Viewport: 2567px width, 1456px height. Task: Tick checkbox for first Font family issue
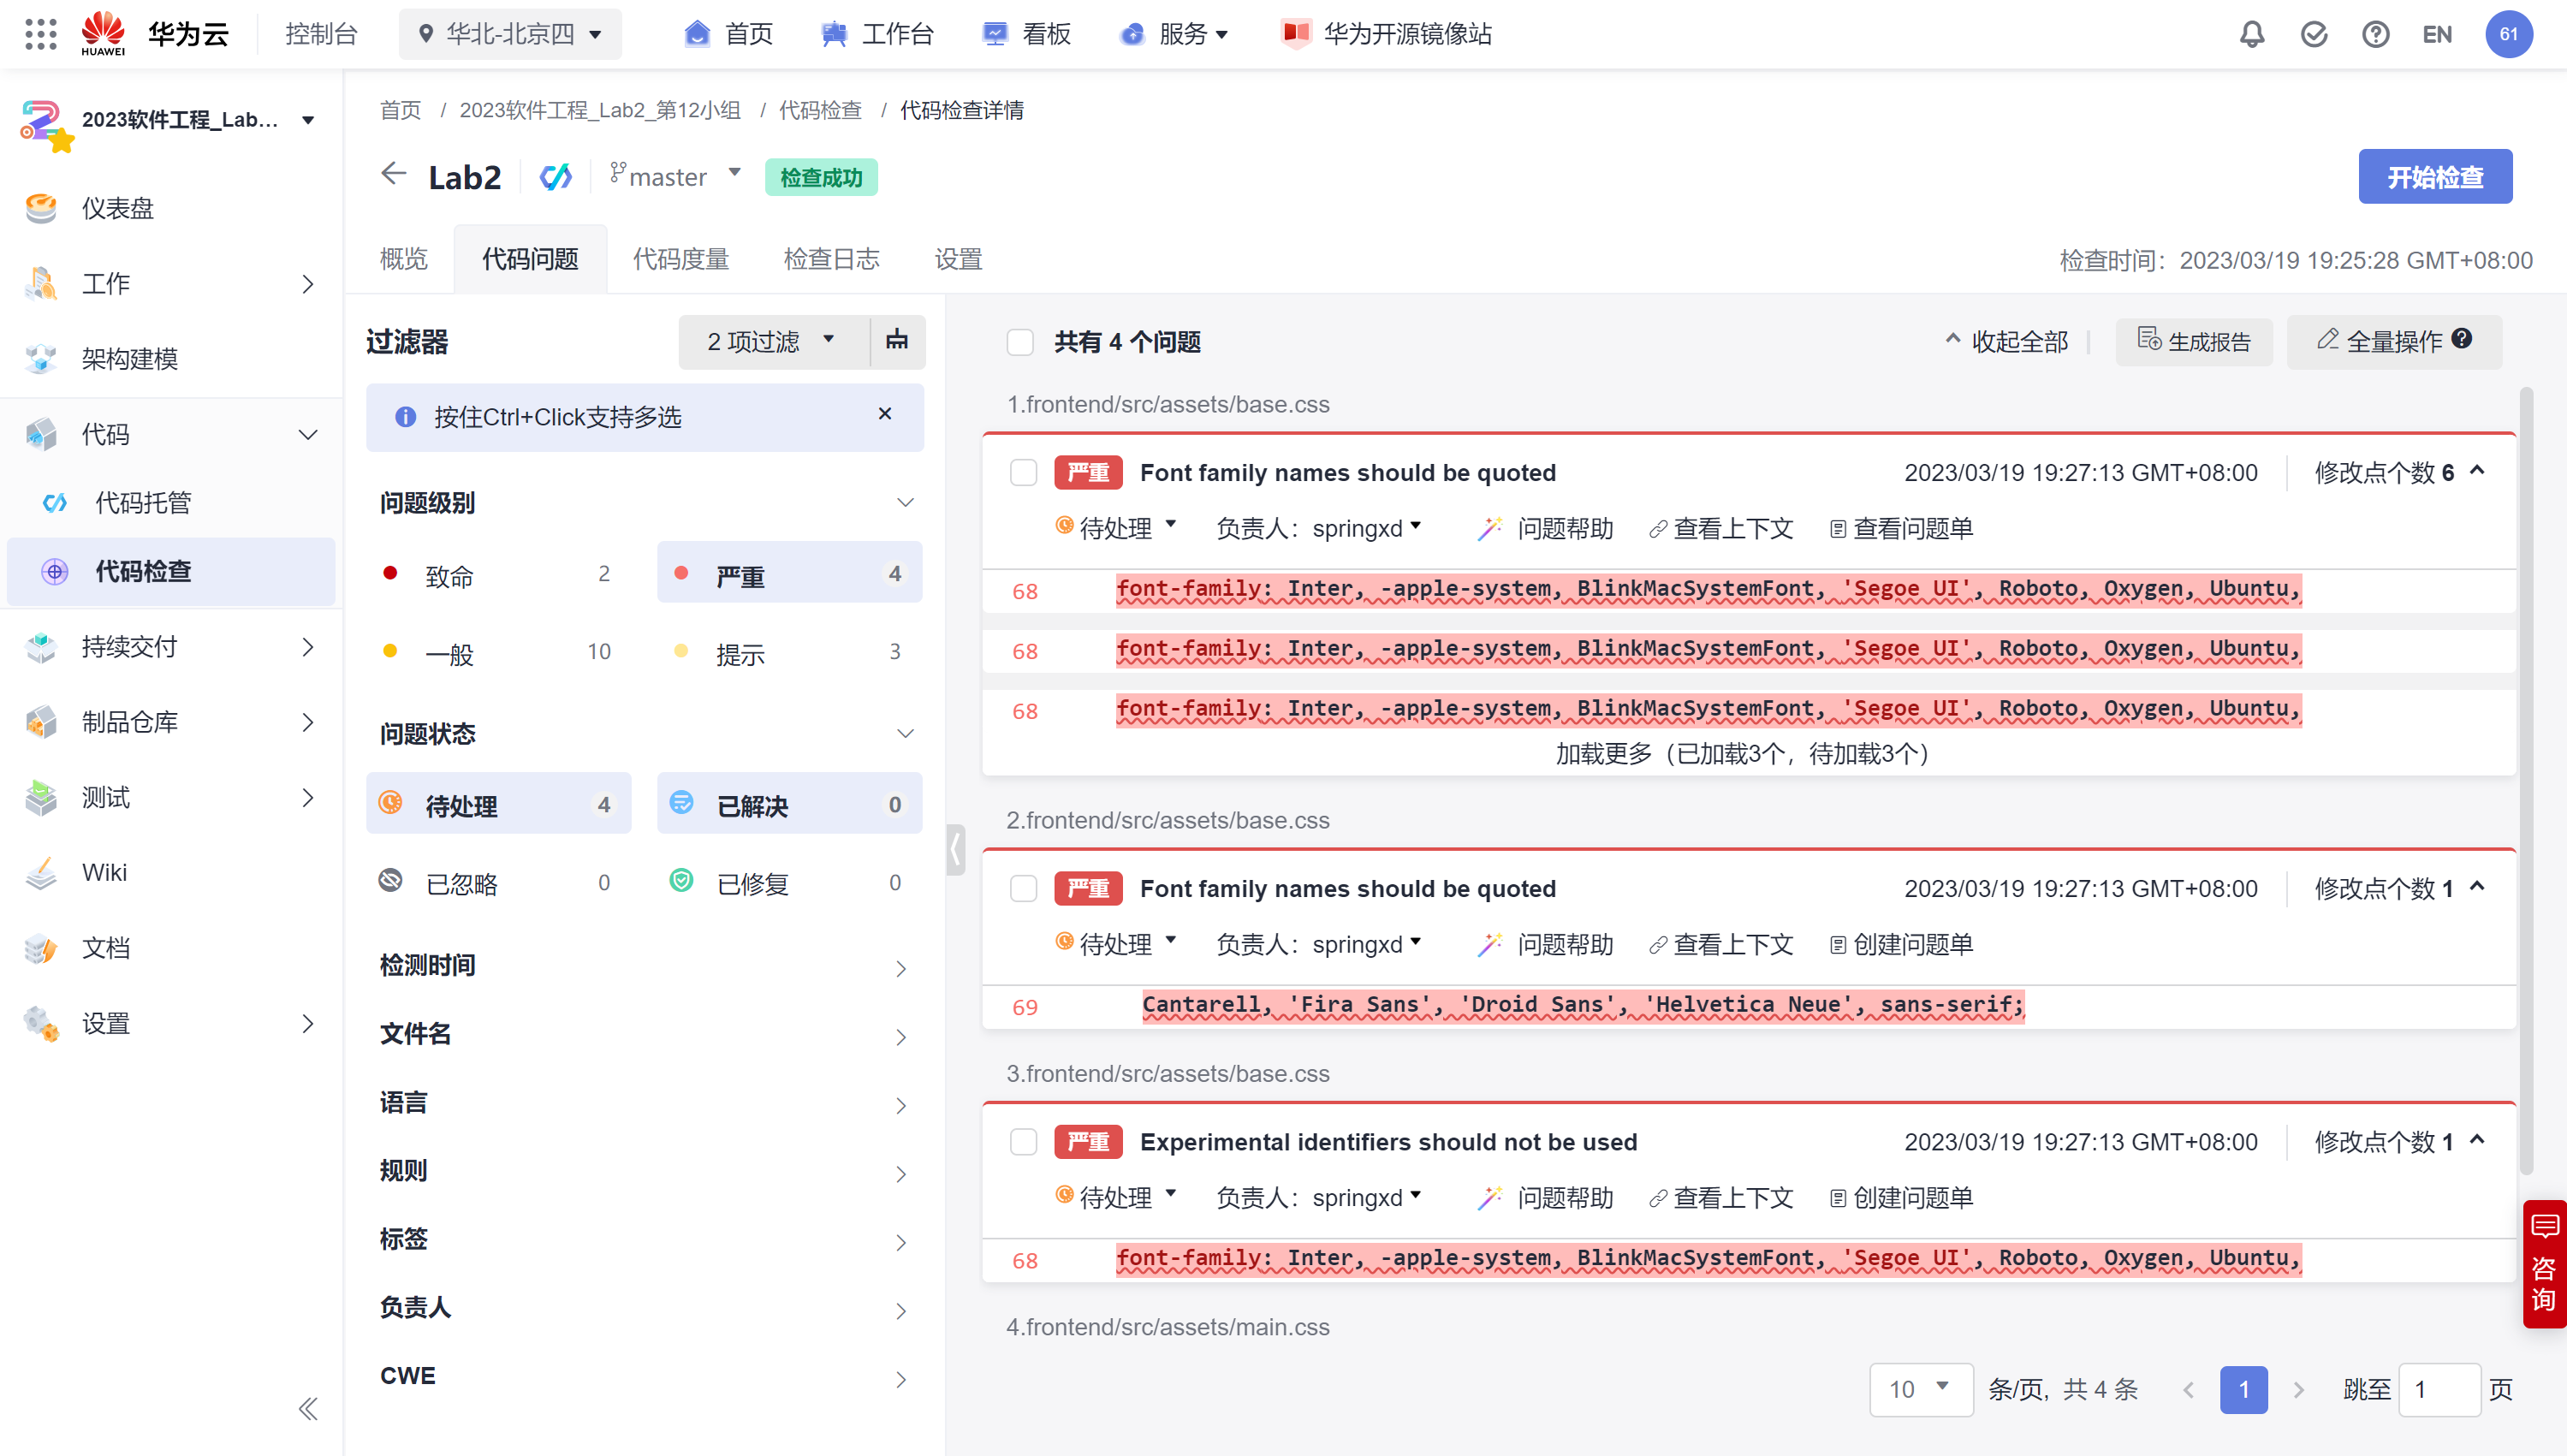[x=1023, y=472]
